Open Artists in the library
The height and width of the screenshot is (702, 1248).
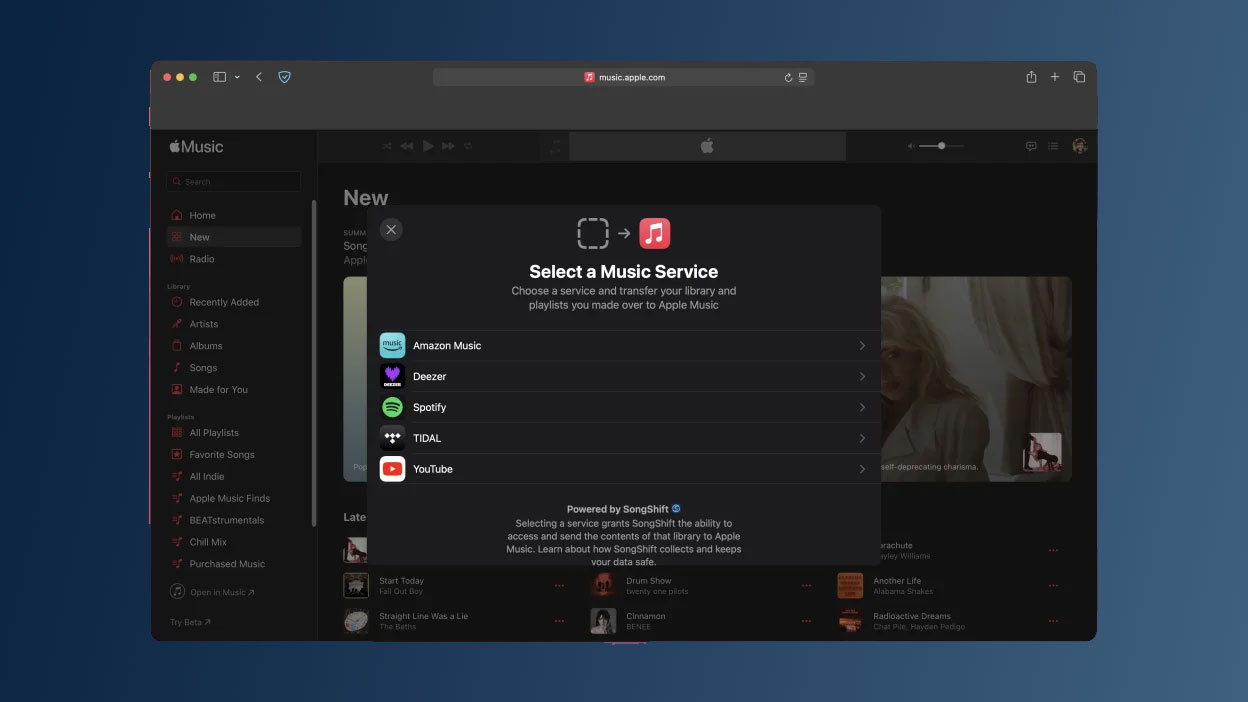[x=233, y=324]
